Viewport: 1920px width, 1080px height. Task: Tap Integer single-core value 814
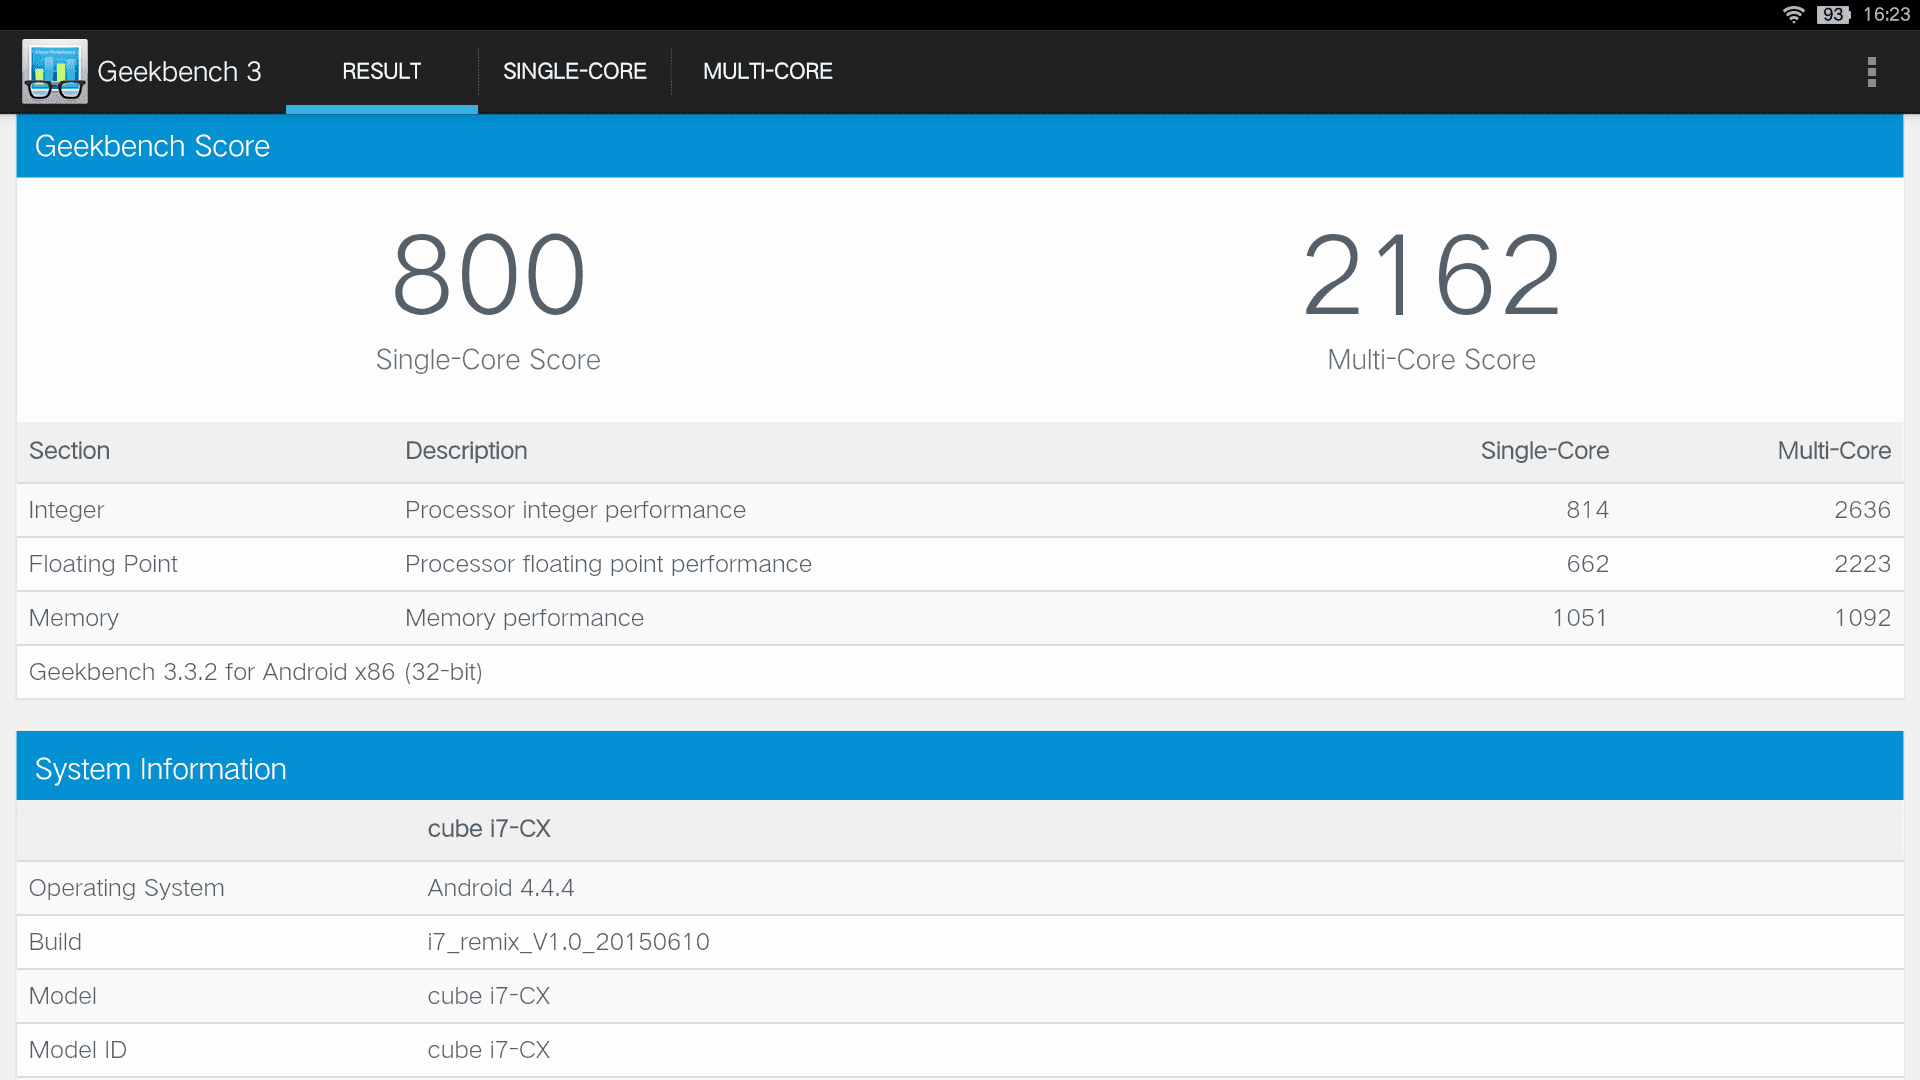tap(1587, 510)
